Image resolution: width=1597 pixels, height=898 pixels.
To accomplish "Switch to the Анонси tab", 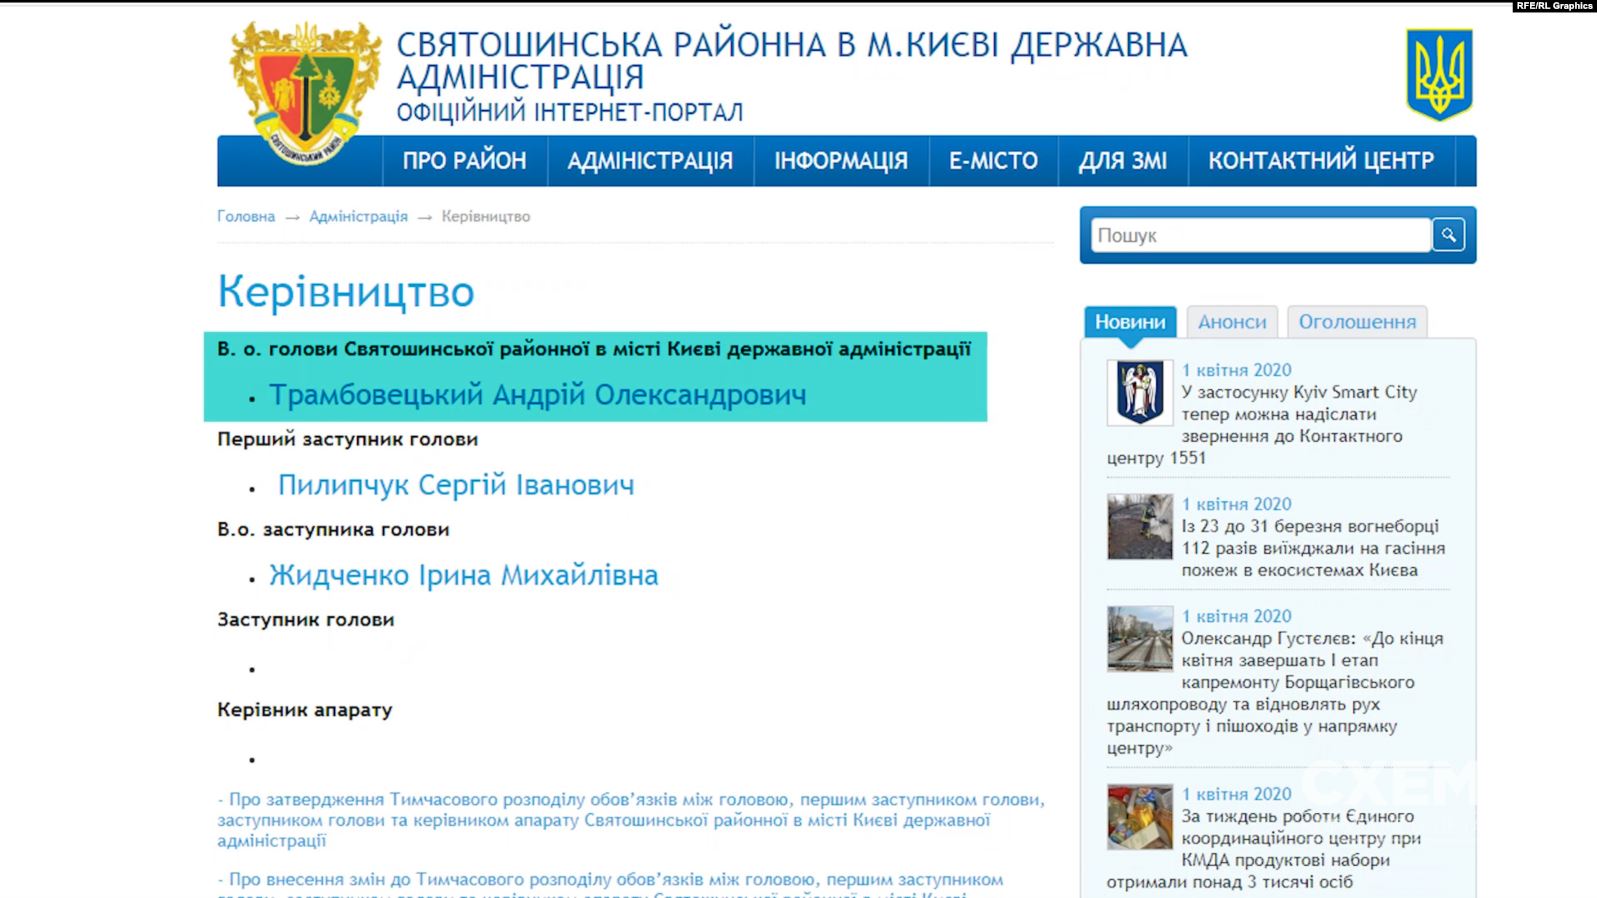I will coord(1231,322).
